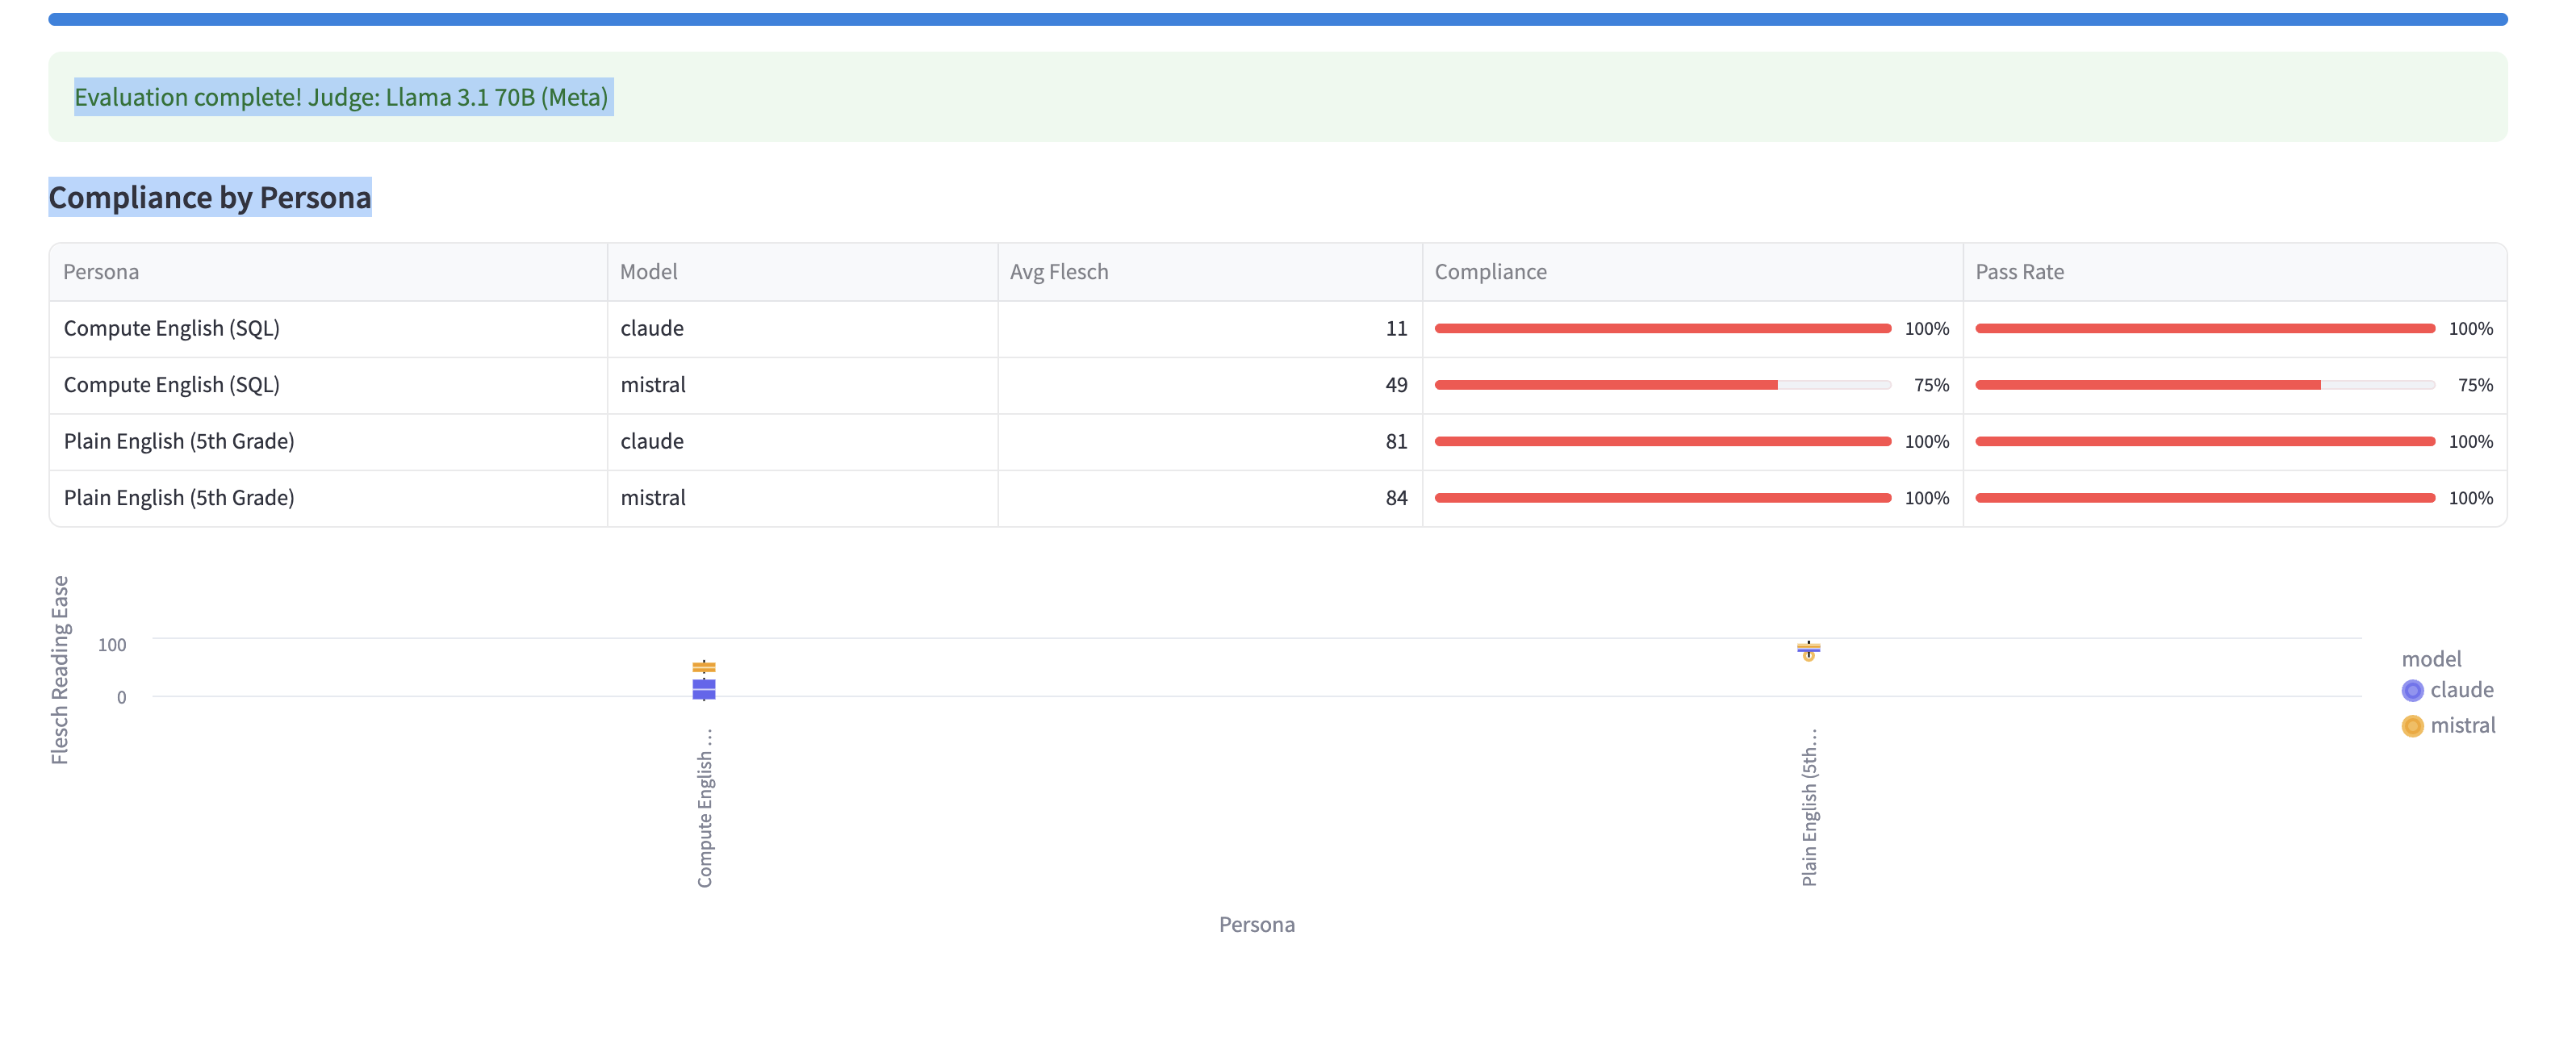Click the orange mistral box in Compute English
This screenshot has width=2576, height=1053.
tap(703, 667)
